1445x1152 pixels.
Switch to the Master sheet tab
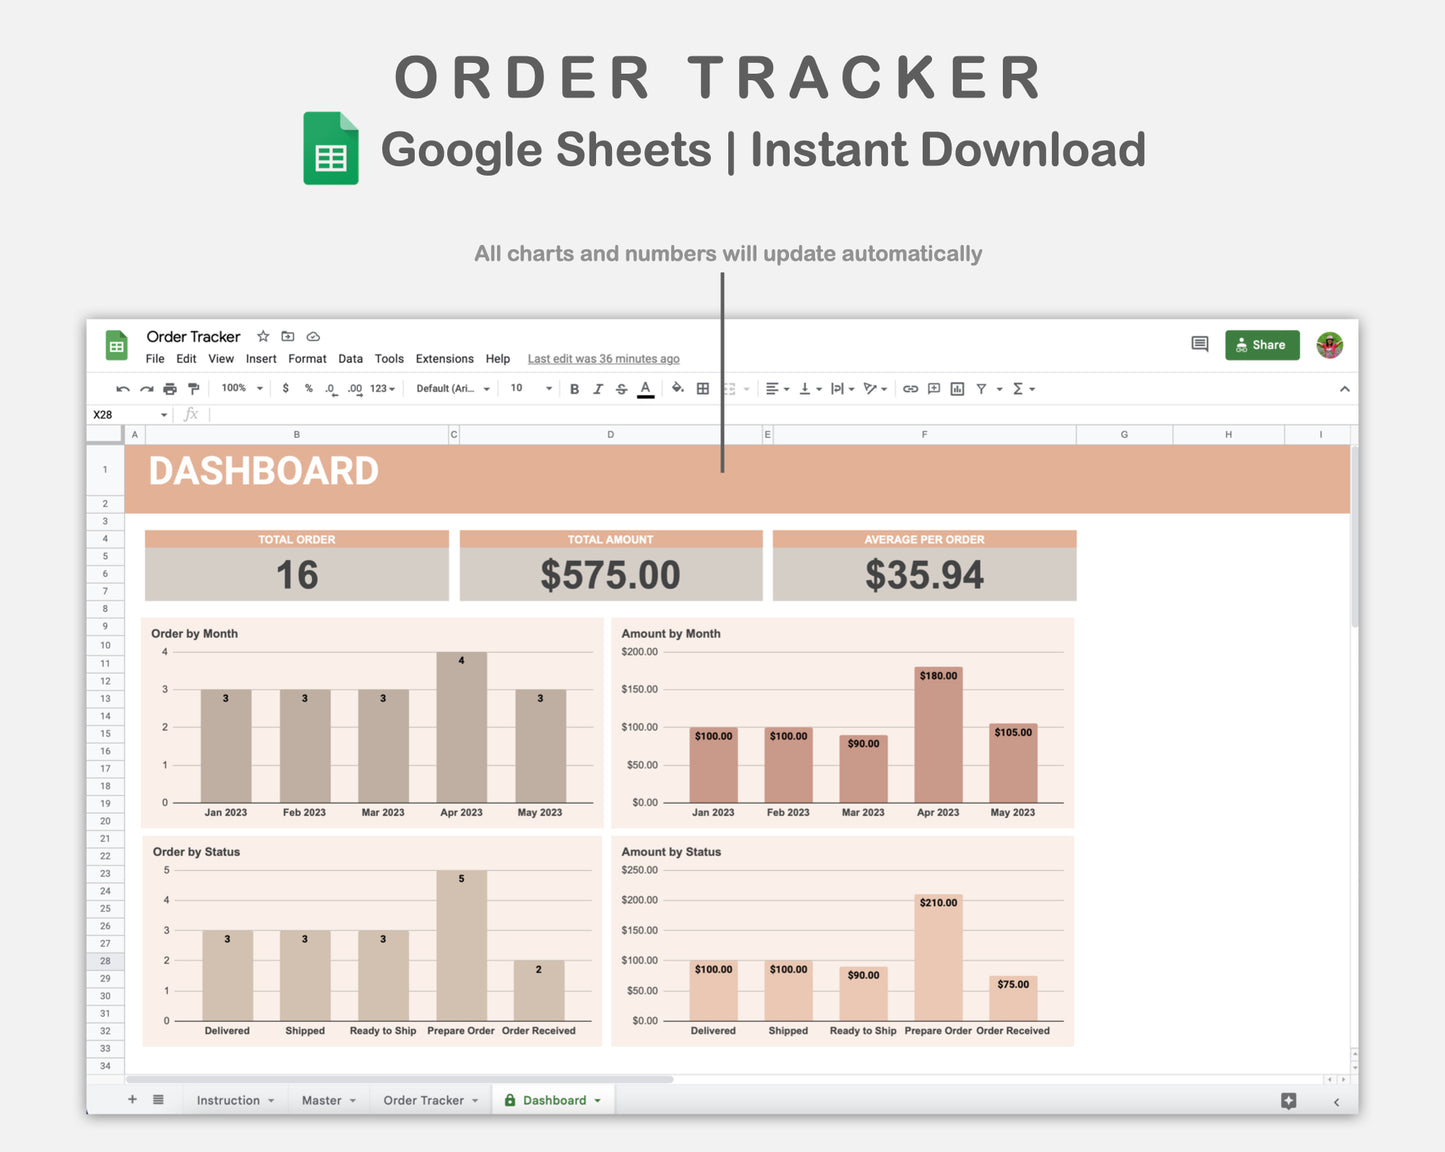(322, 1100)
